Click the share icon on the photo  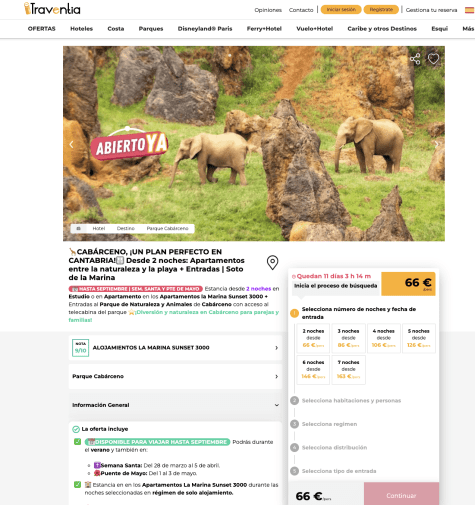(415, 59)
